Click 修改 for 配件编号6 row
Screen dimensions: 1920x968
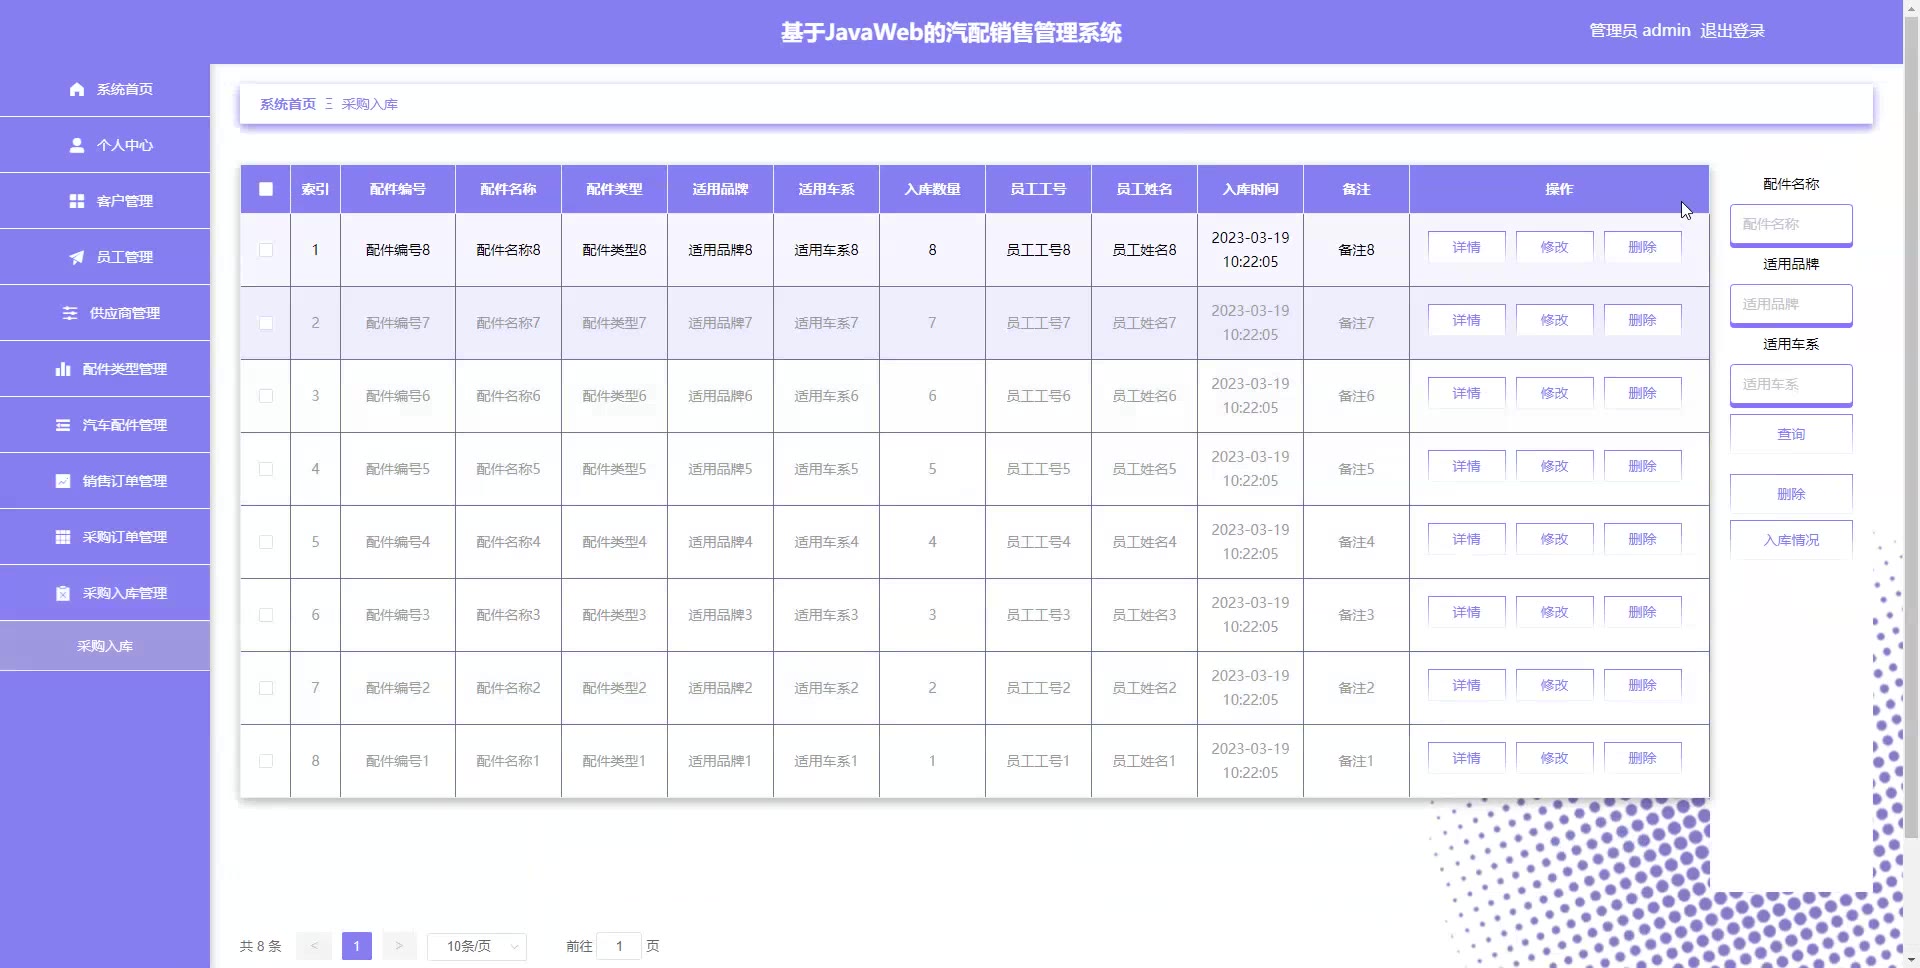pos(1554,393)
